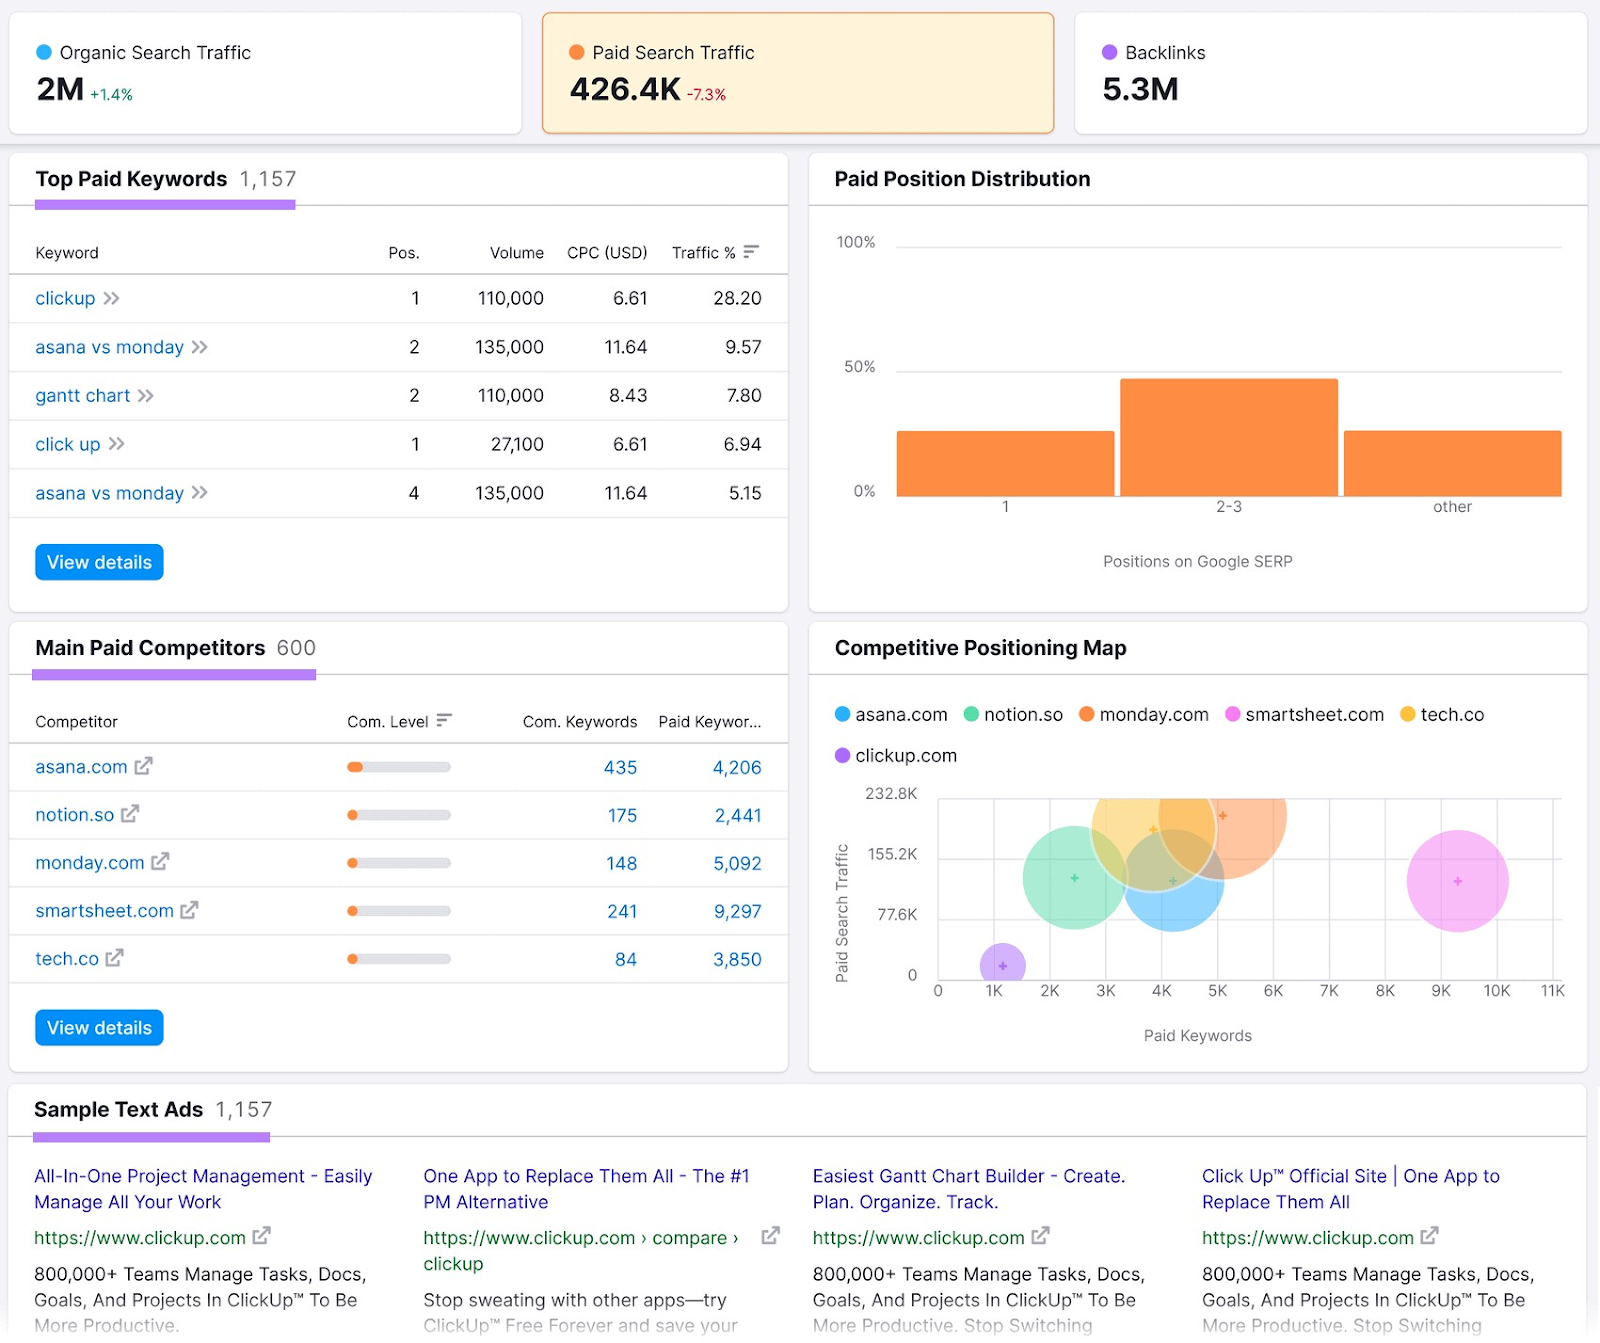Screen dimensions: 1600x1343
Task: Select the Organic Search Traffic card
Action: click(264, 72)
